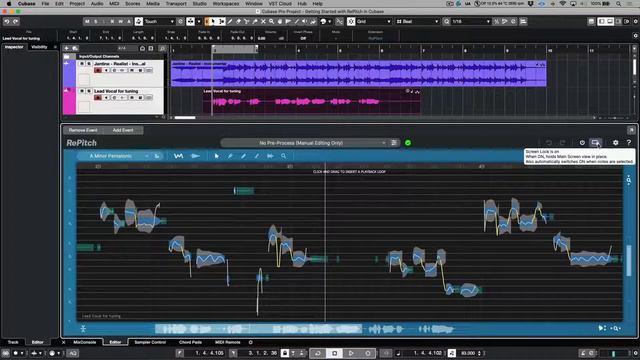Open A Minor Pentatonic scale dropdown
Image resolution: width=640 pixels, height=360 pixels.
114,156
